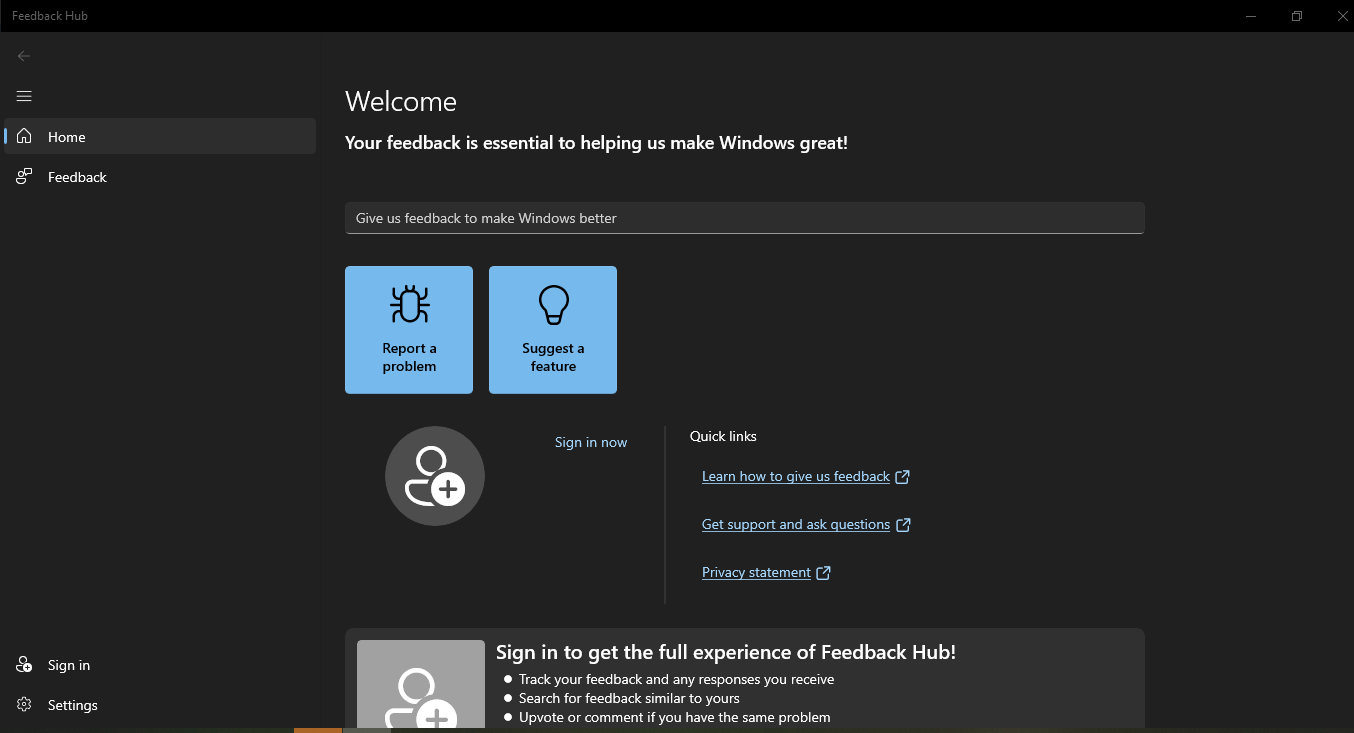Image resolution: width=1354 pixels, height=733 pixels.
Task: Open Learn how to give us feedback link
Action: [795, 476]
